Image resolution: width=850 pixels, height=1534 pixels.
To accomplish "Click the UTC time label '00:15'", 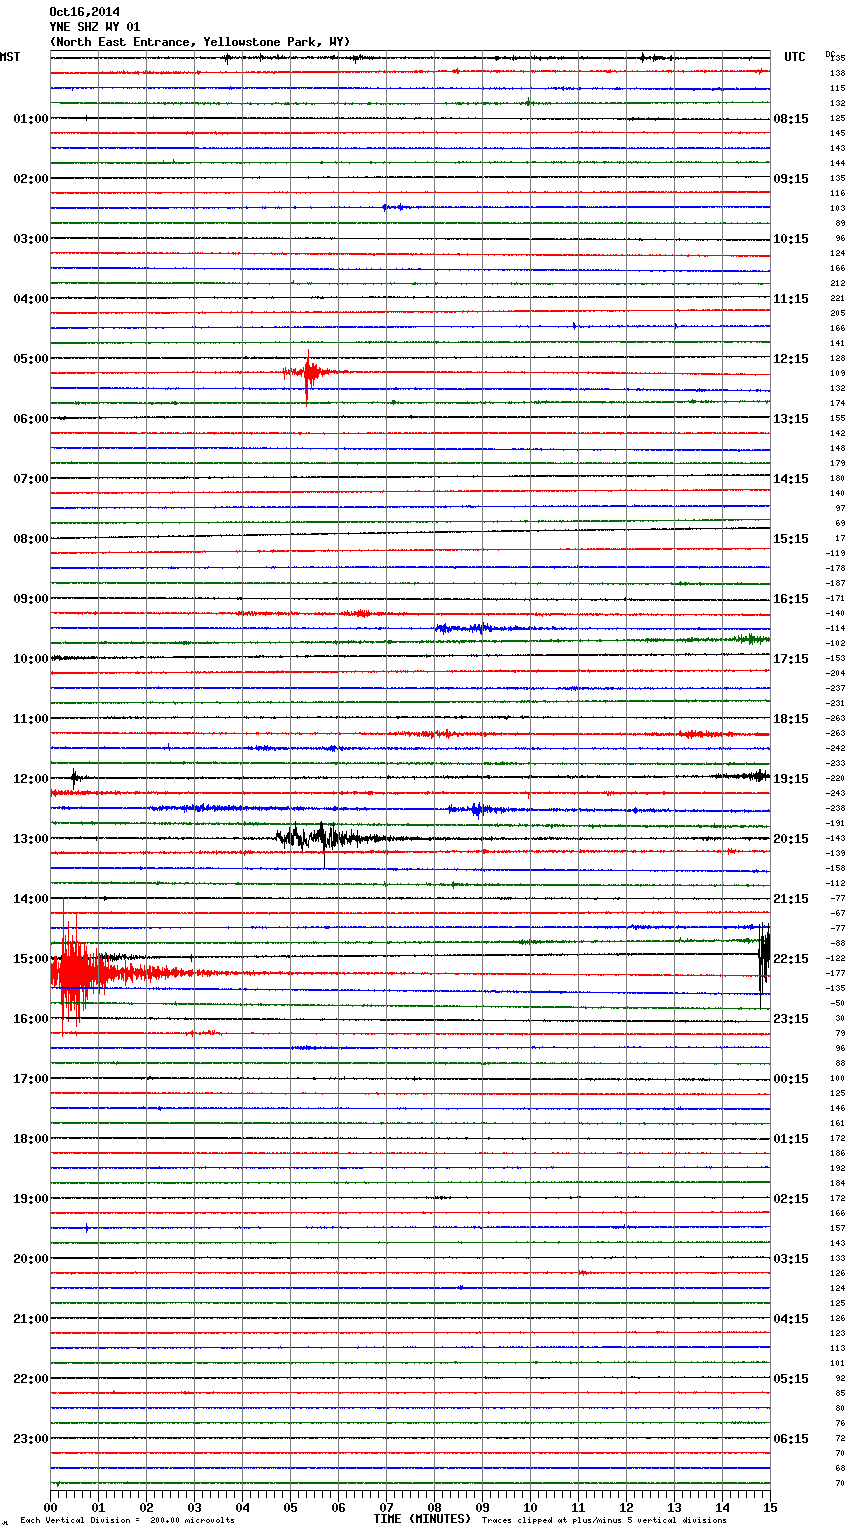I will (791, 1079).
